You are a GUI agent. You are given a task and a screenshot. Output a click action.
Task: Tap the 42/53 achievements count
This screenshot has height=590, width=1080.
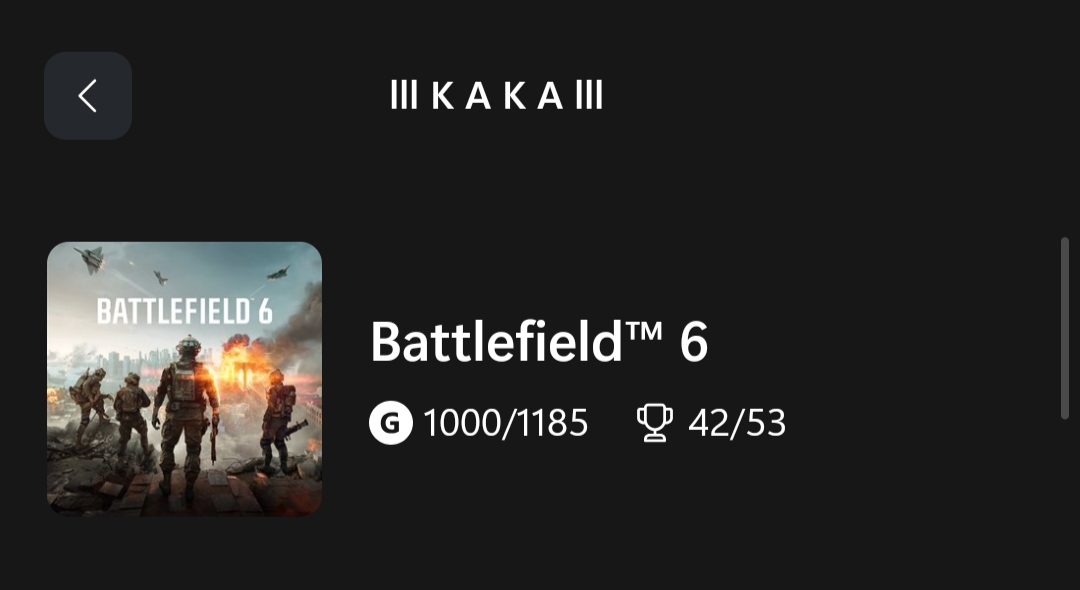pyautogui.click(x=737, y=423)
